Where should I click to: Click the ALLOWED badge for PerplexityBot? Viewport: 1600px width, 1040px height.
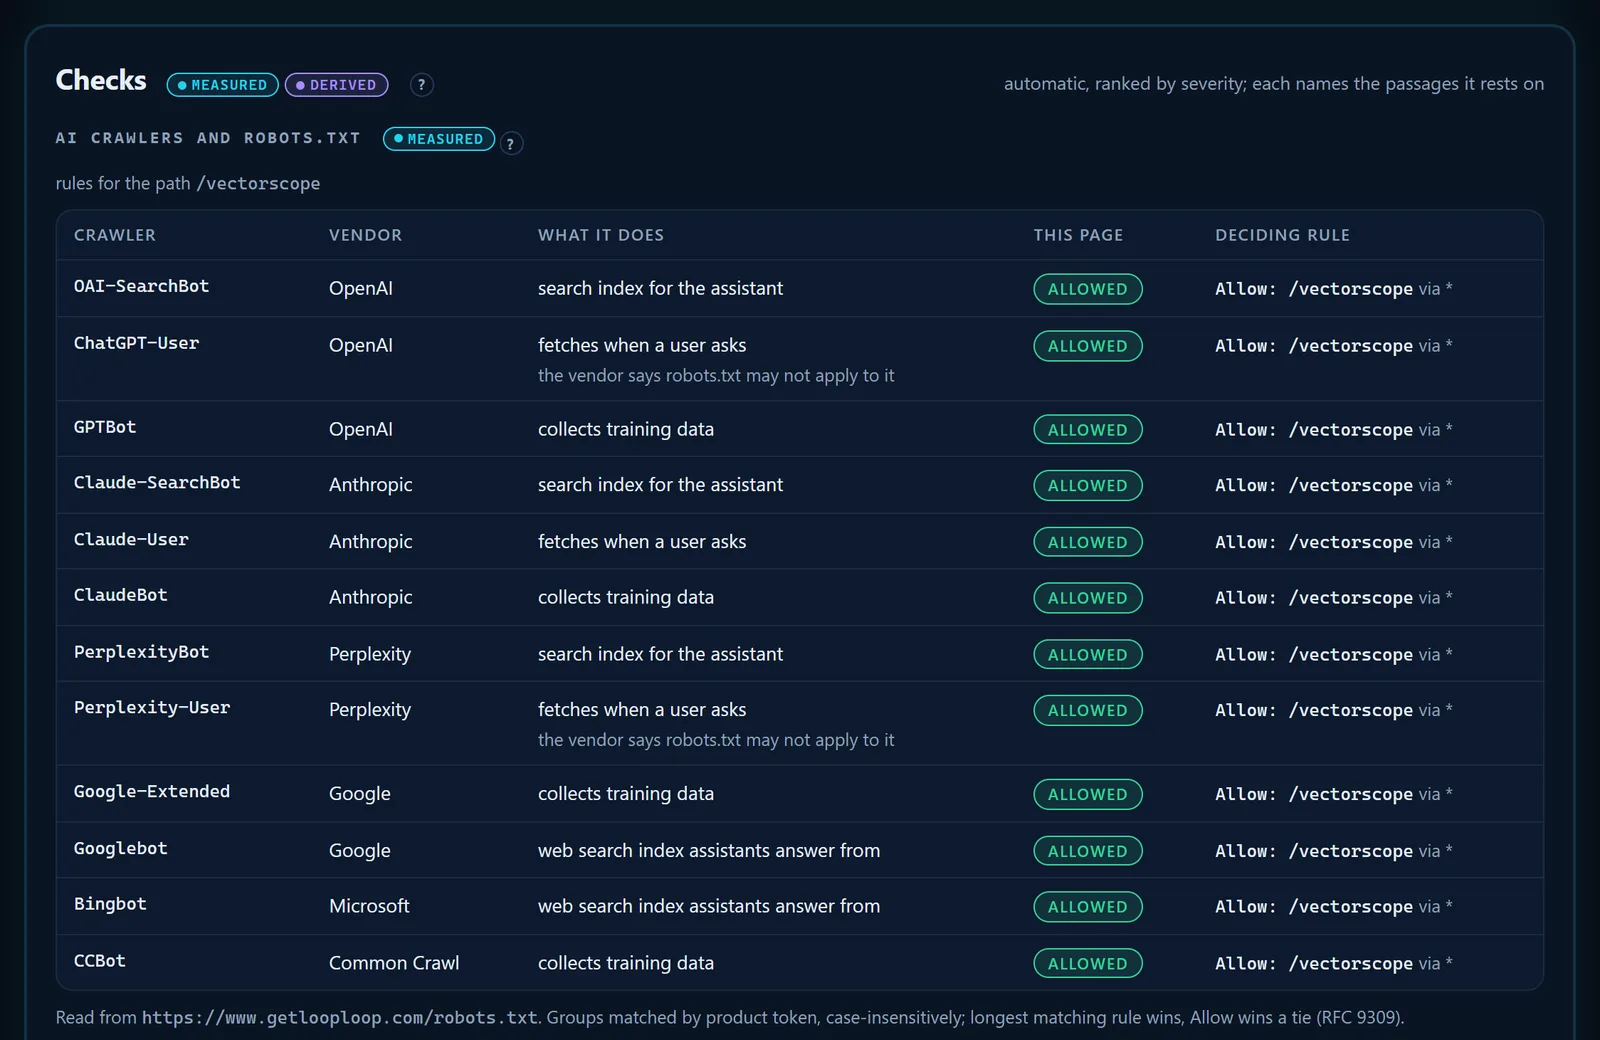(x=1088, y=655)
